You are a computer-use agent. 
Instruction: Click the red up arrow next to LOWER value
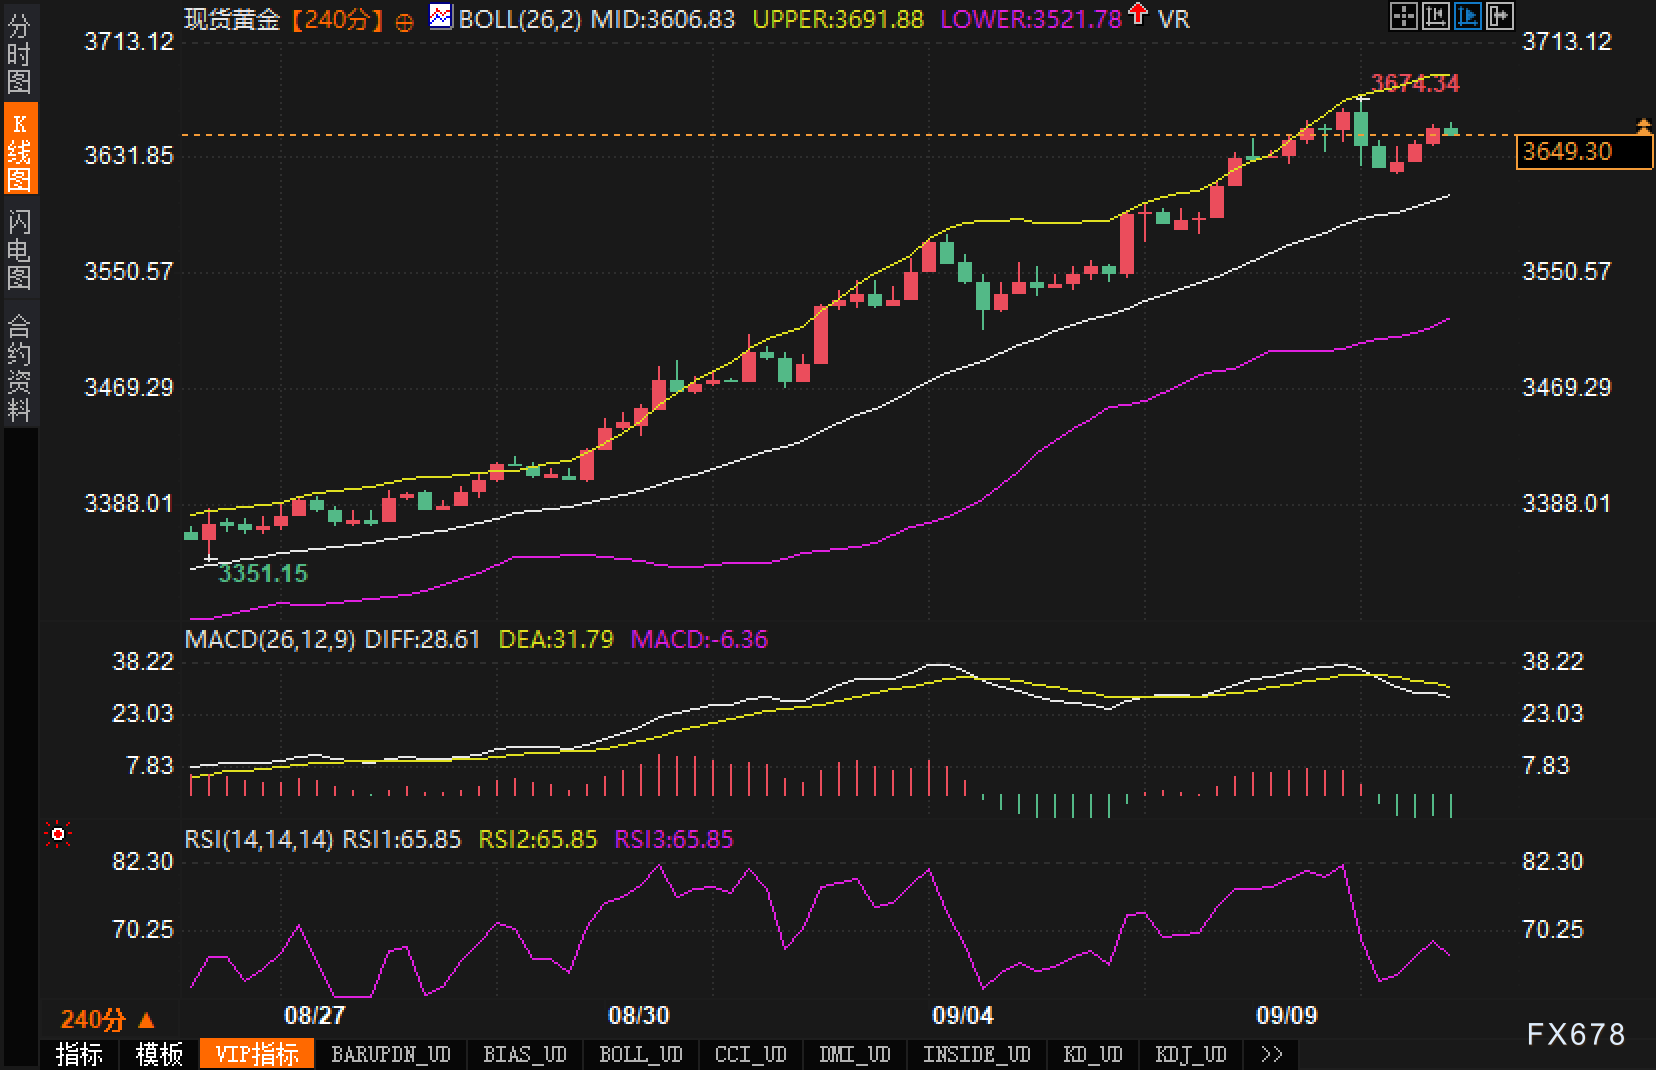tap(1138, 15)
